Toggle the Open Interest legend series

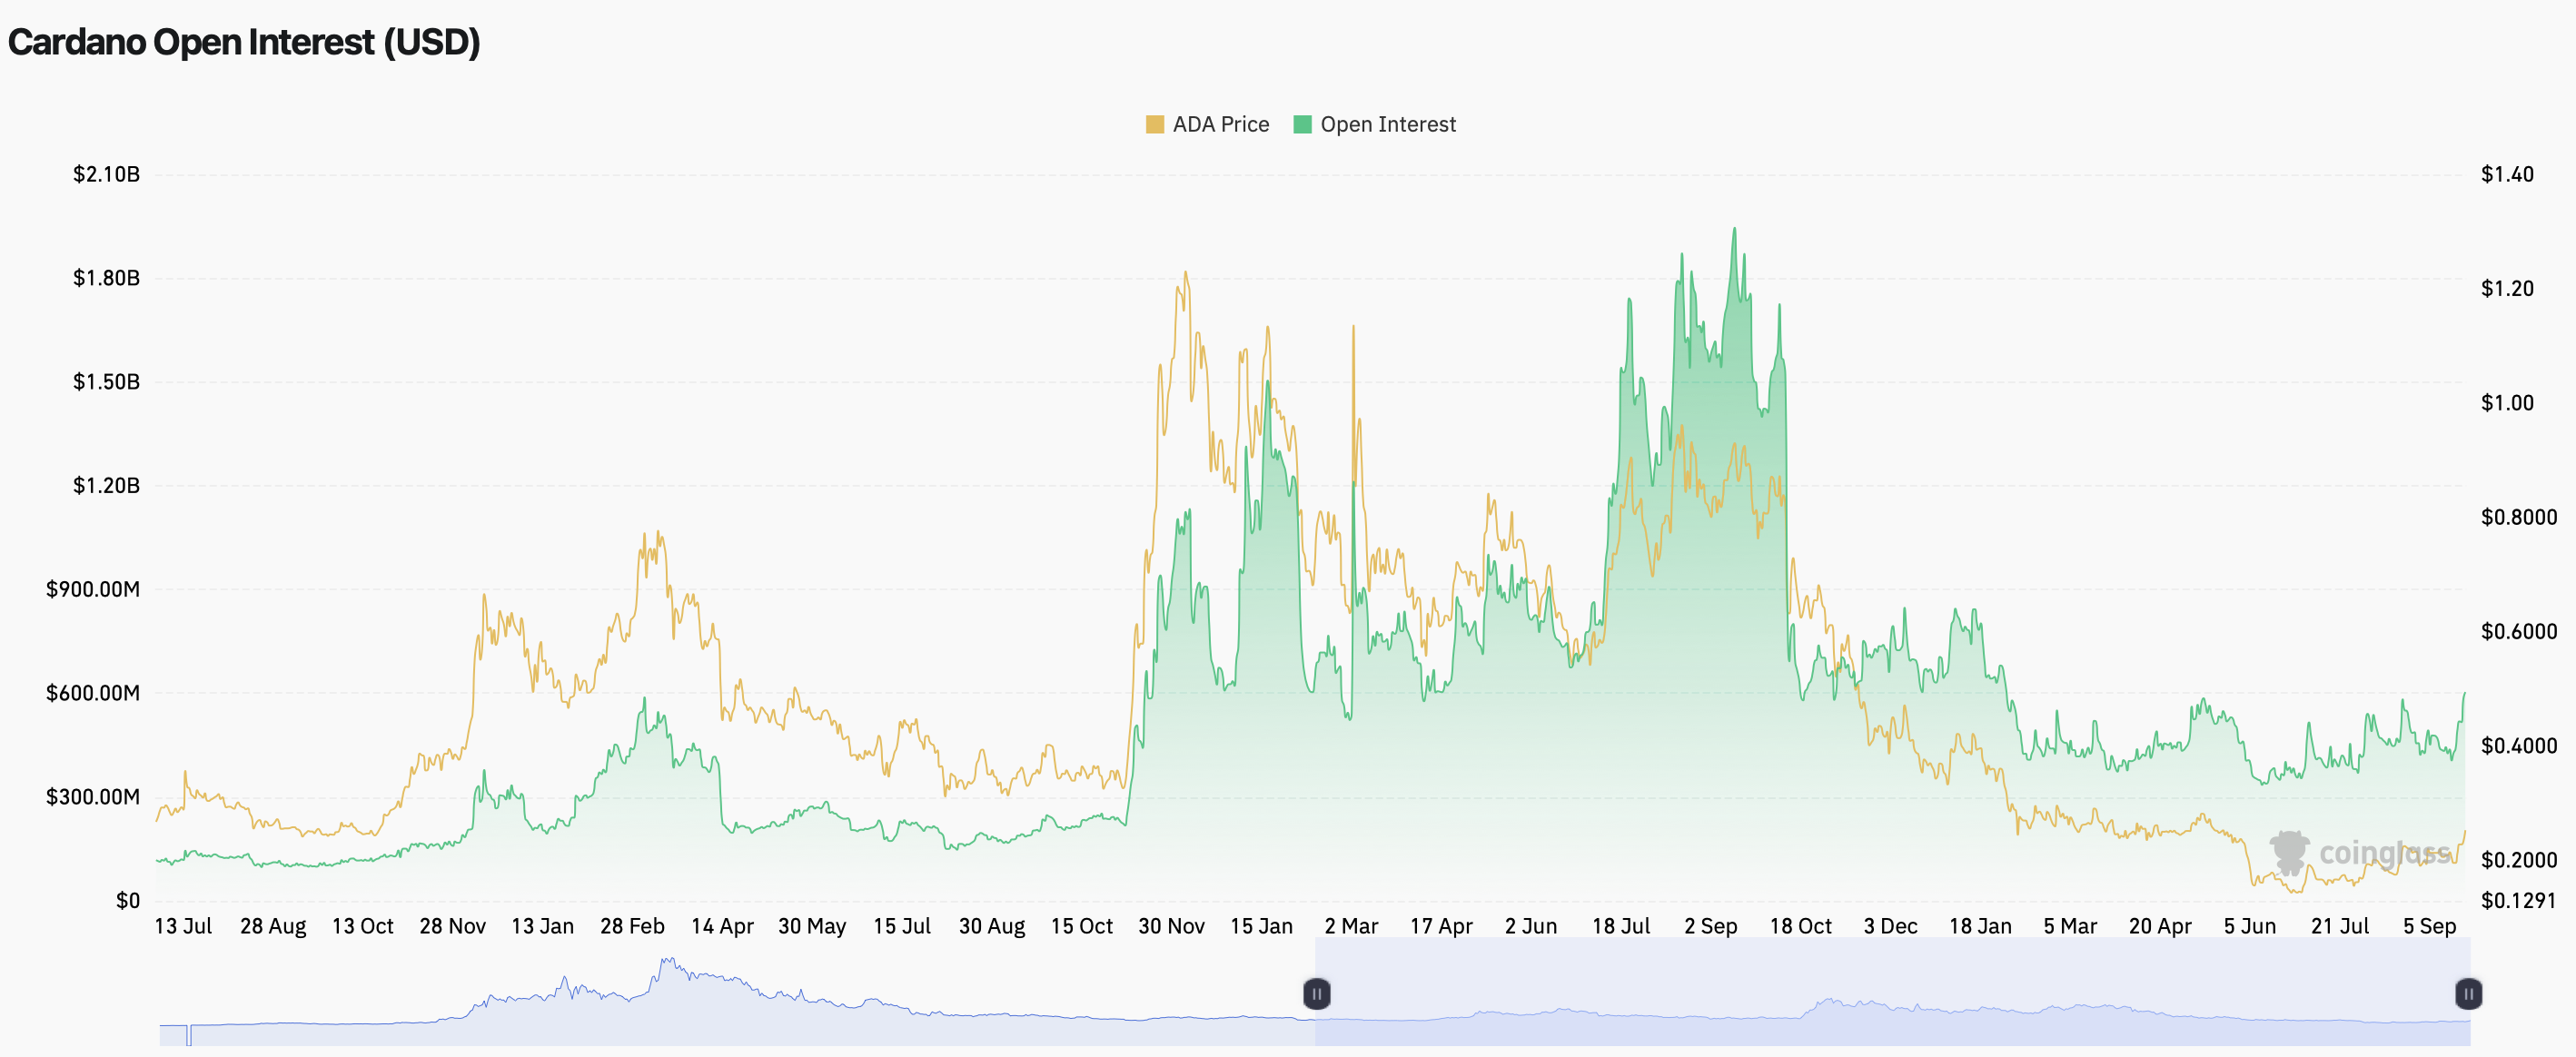click(x=1375, y=124)
